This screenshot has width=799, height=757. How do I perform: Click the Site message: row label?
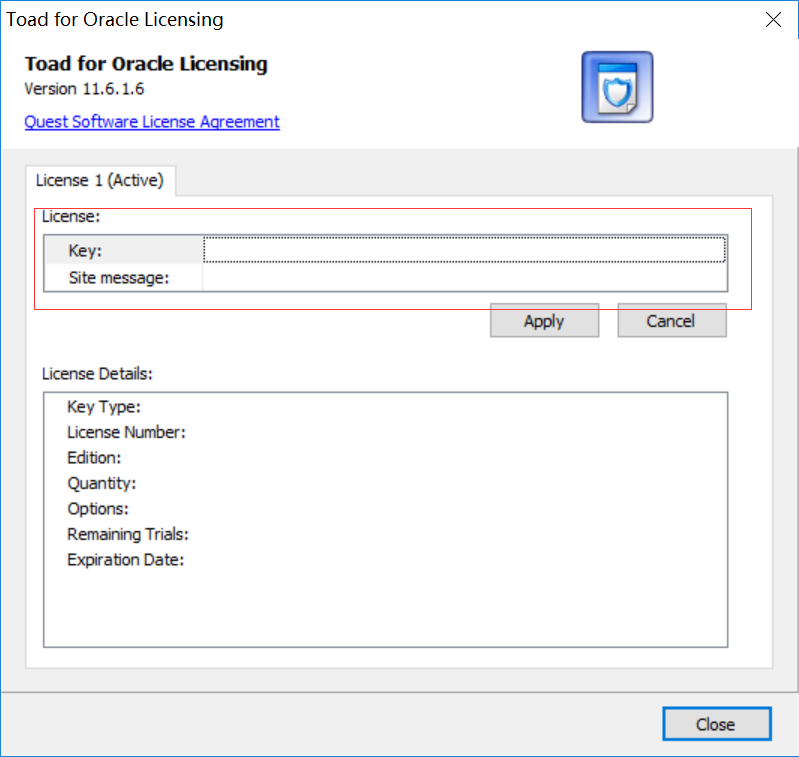coord(119,278)
